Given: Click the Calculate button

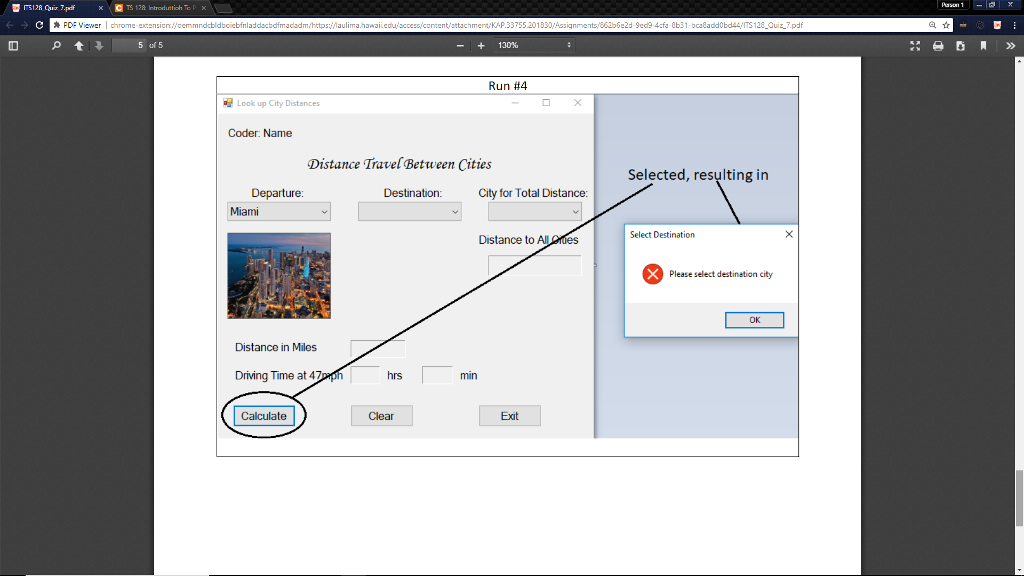Looking at the screenshot, I should point(264,416).
